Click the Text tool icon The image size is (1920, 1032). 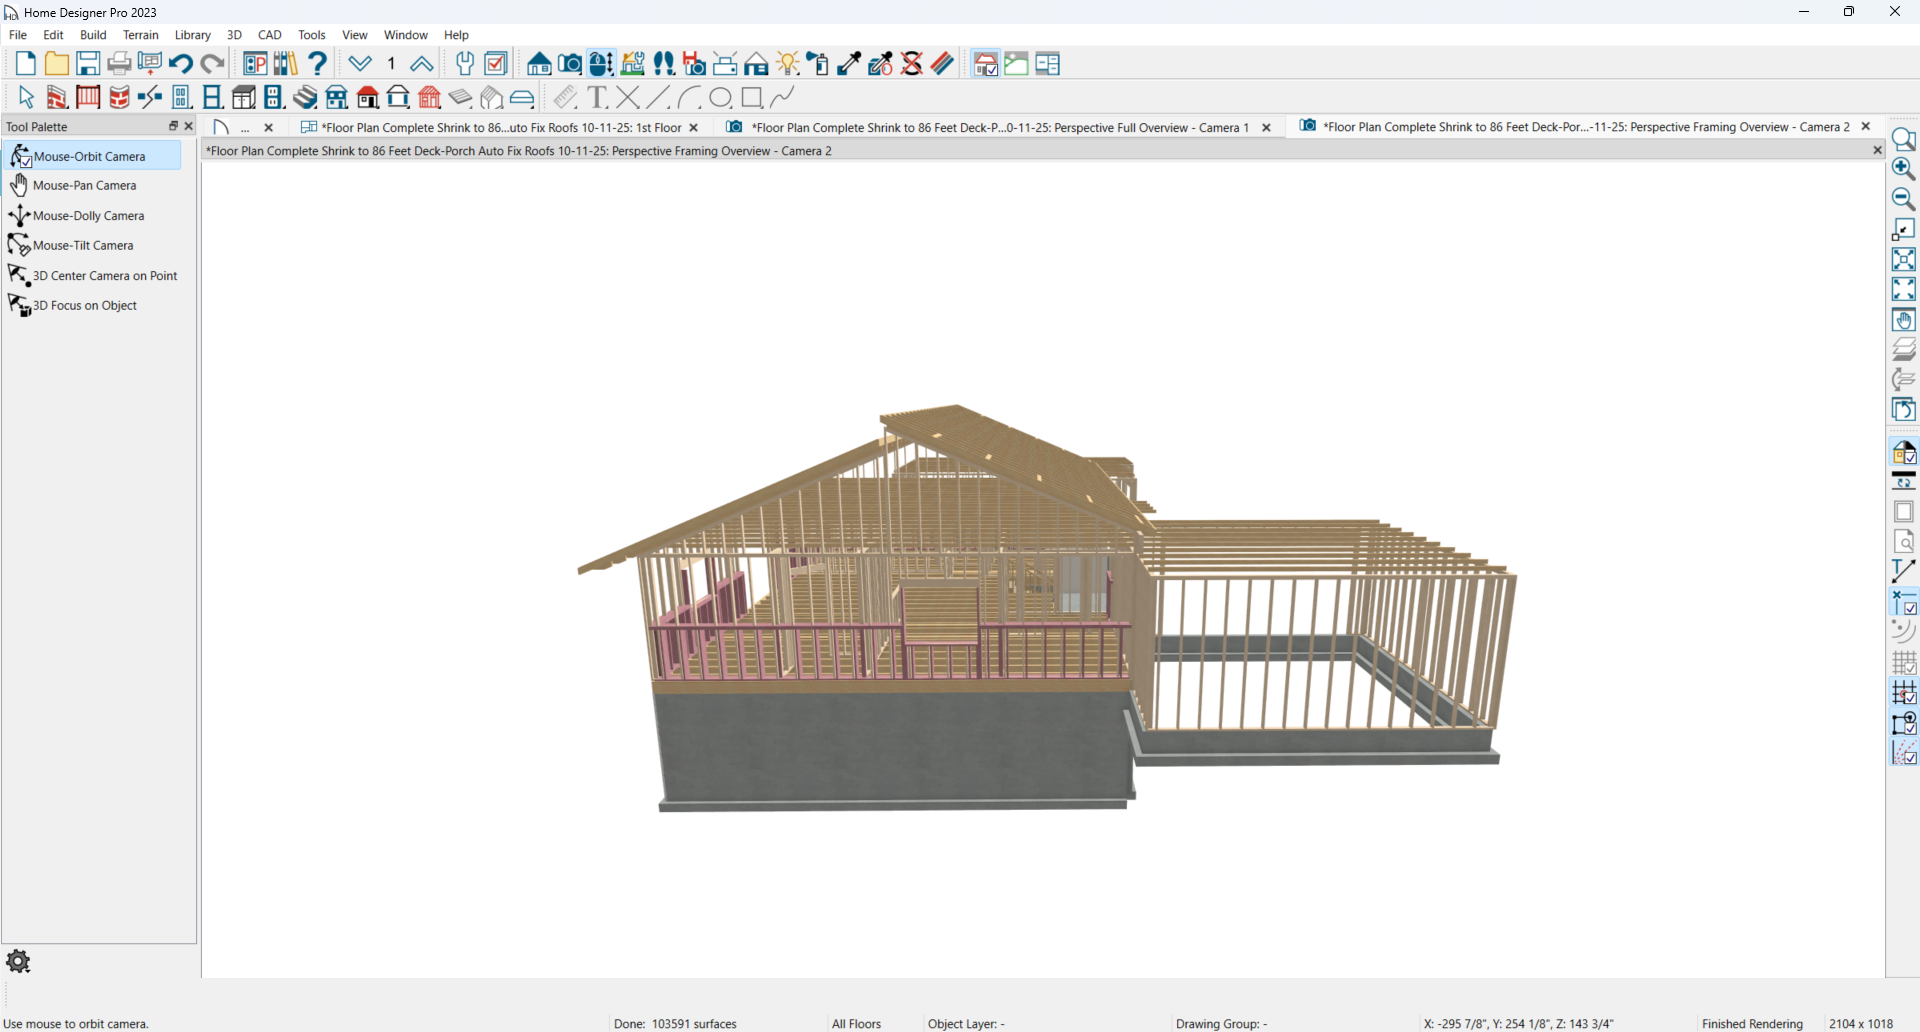[x=597, y=97]
